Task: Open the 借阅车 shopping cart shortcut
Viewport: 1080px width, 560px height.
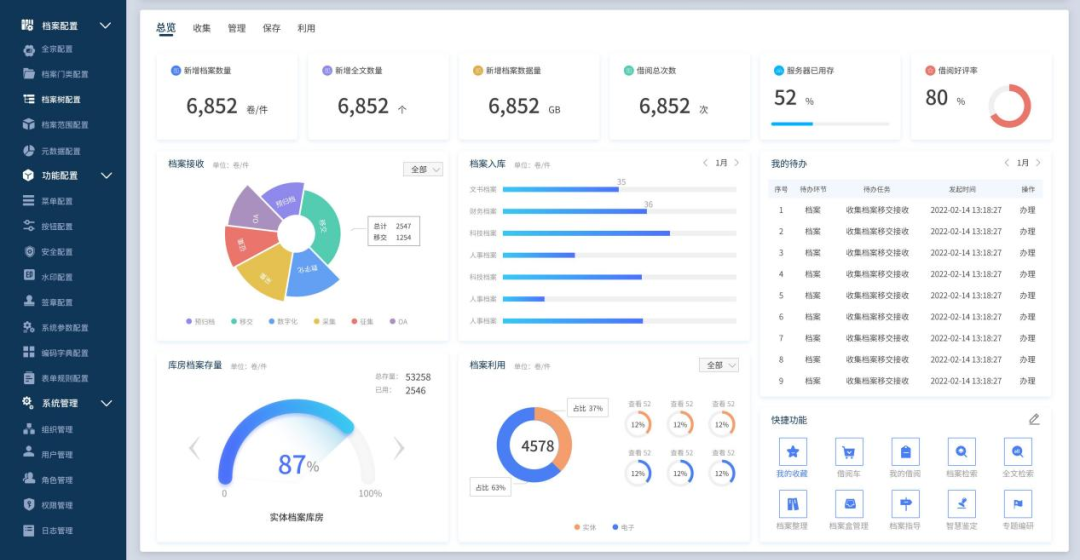Action: tap(849, 452)
